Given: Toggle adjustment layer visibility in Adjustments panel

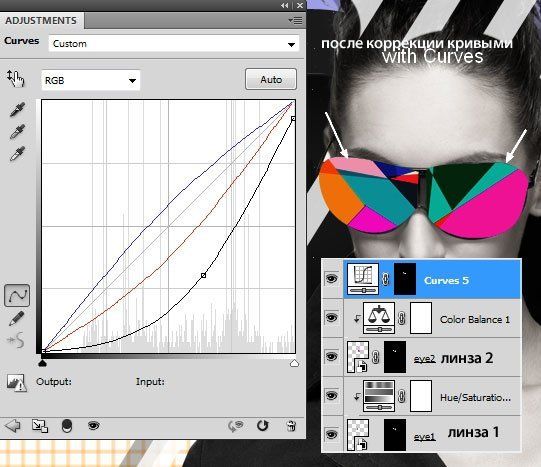Looking at the screenshot, I should point(93,426).
